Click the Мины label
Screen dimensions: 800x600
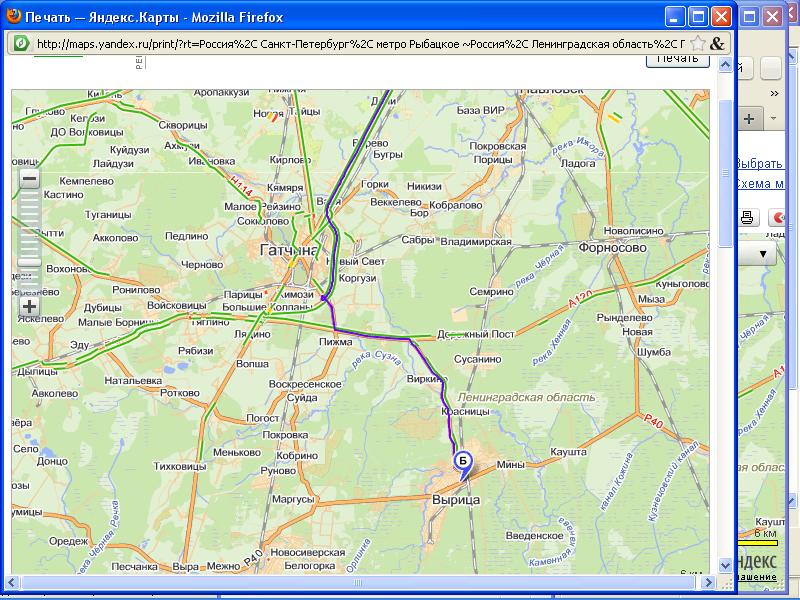tap(510, 465)
